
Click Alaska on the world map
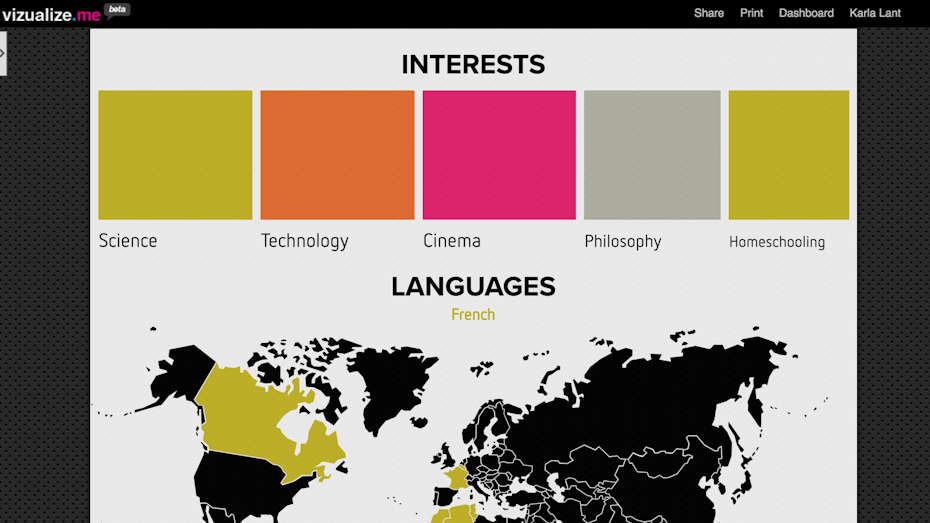[180, 375]
